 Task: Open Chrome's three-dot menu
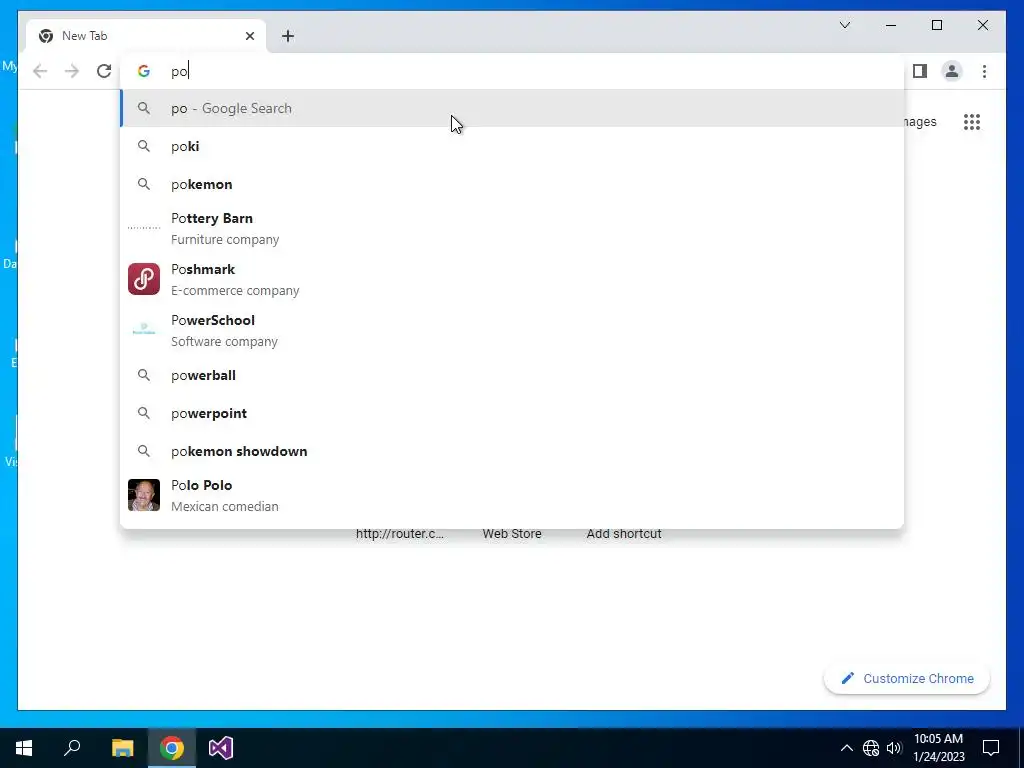pyautogui.click(x=984, y=71)
